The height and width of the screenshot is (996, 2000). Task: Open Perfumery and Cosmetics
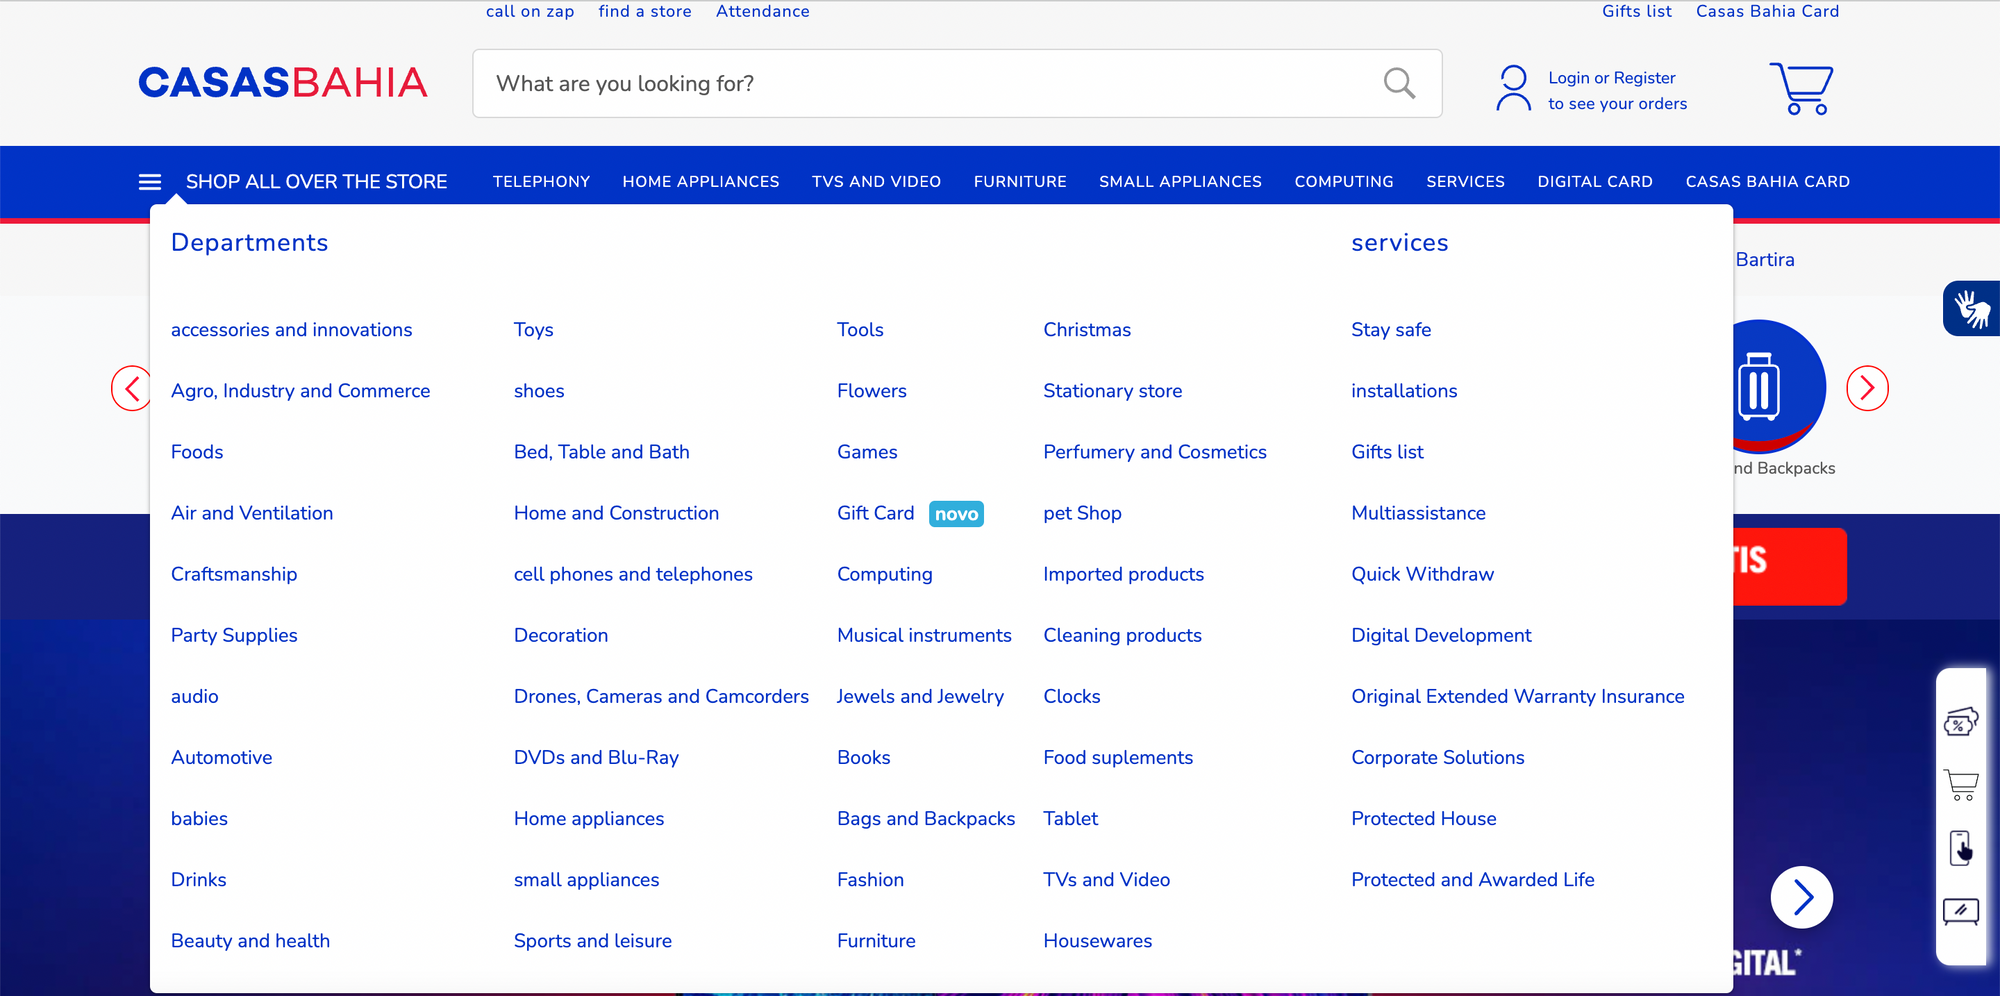[1154, 452]
